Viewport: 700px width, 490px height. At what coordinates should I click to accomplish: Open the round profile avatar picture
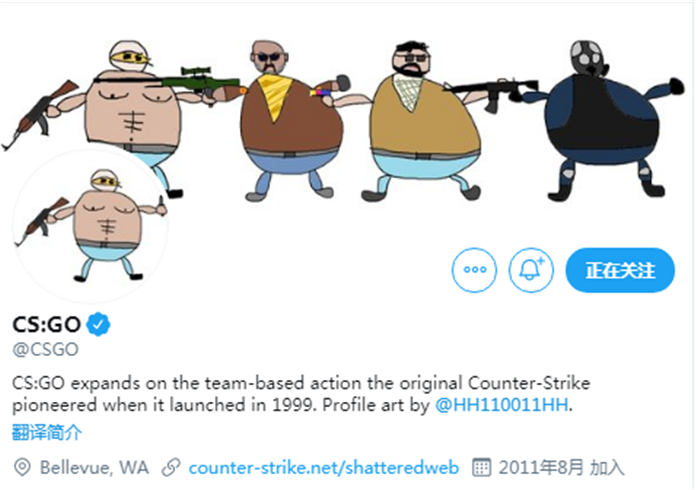pos(91,224)
